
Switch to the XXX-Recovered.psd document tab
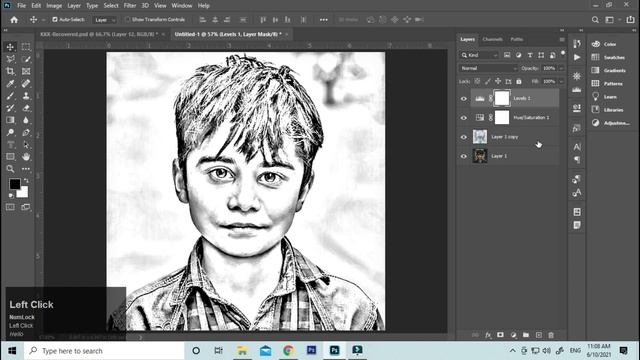click(99, 34)
